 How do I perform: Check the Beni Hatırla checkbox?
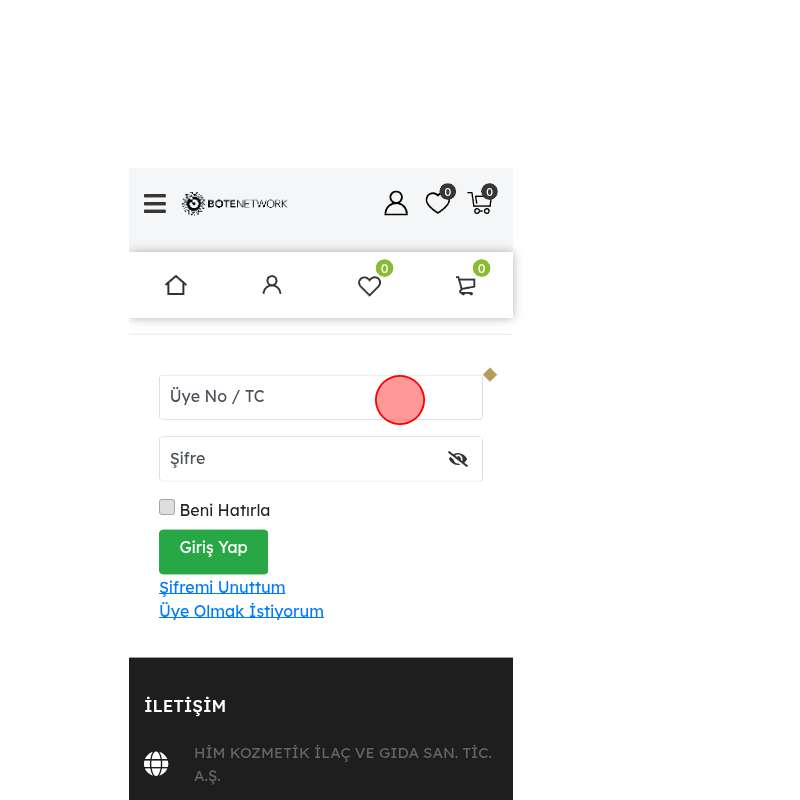coord(167,507)
